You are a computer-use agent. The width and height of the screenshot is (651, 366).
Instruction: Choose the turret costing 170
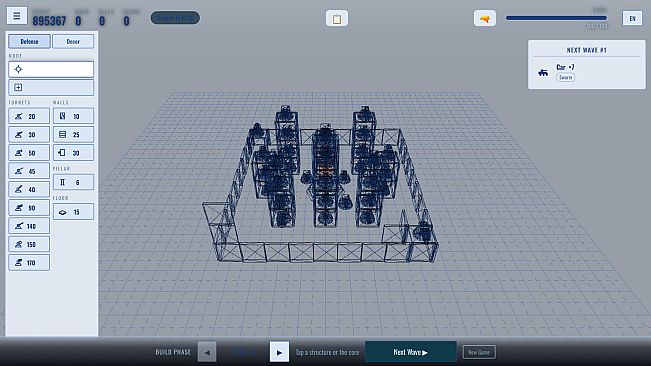[29, 263]
